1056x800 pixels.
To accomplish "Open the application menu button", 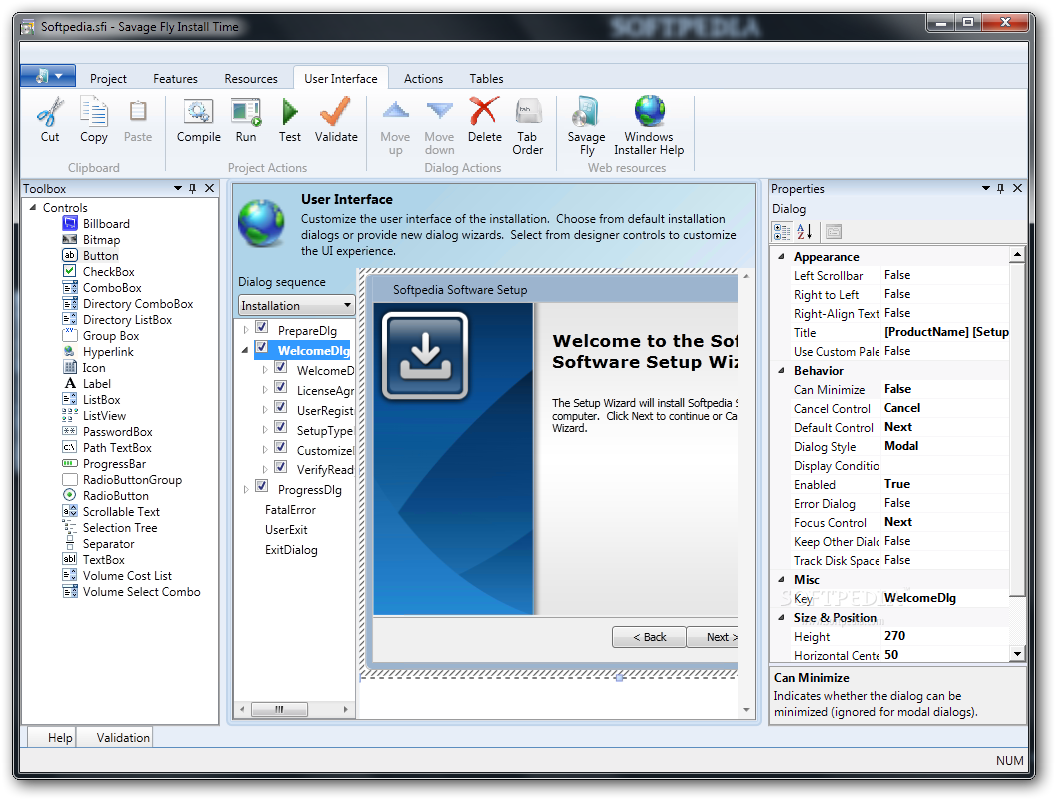I will (x=48, y=76).
